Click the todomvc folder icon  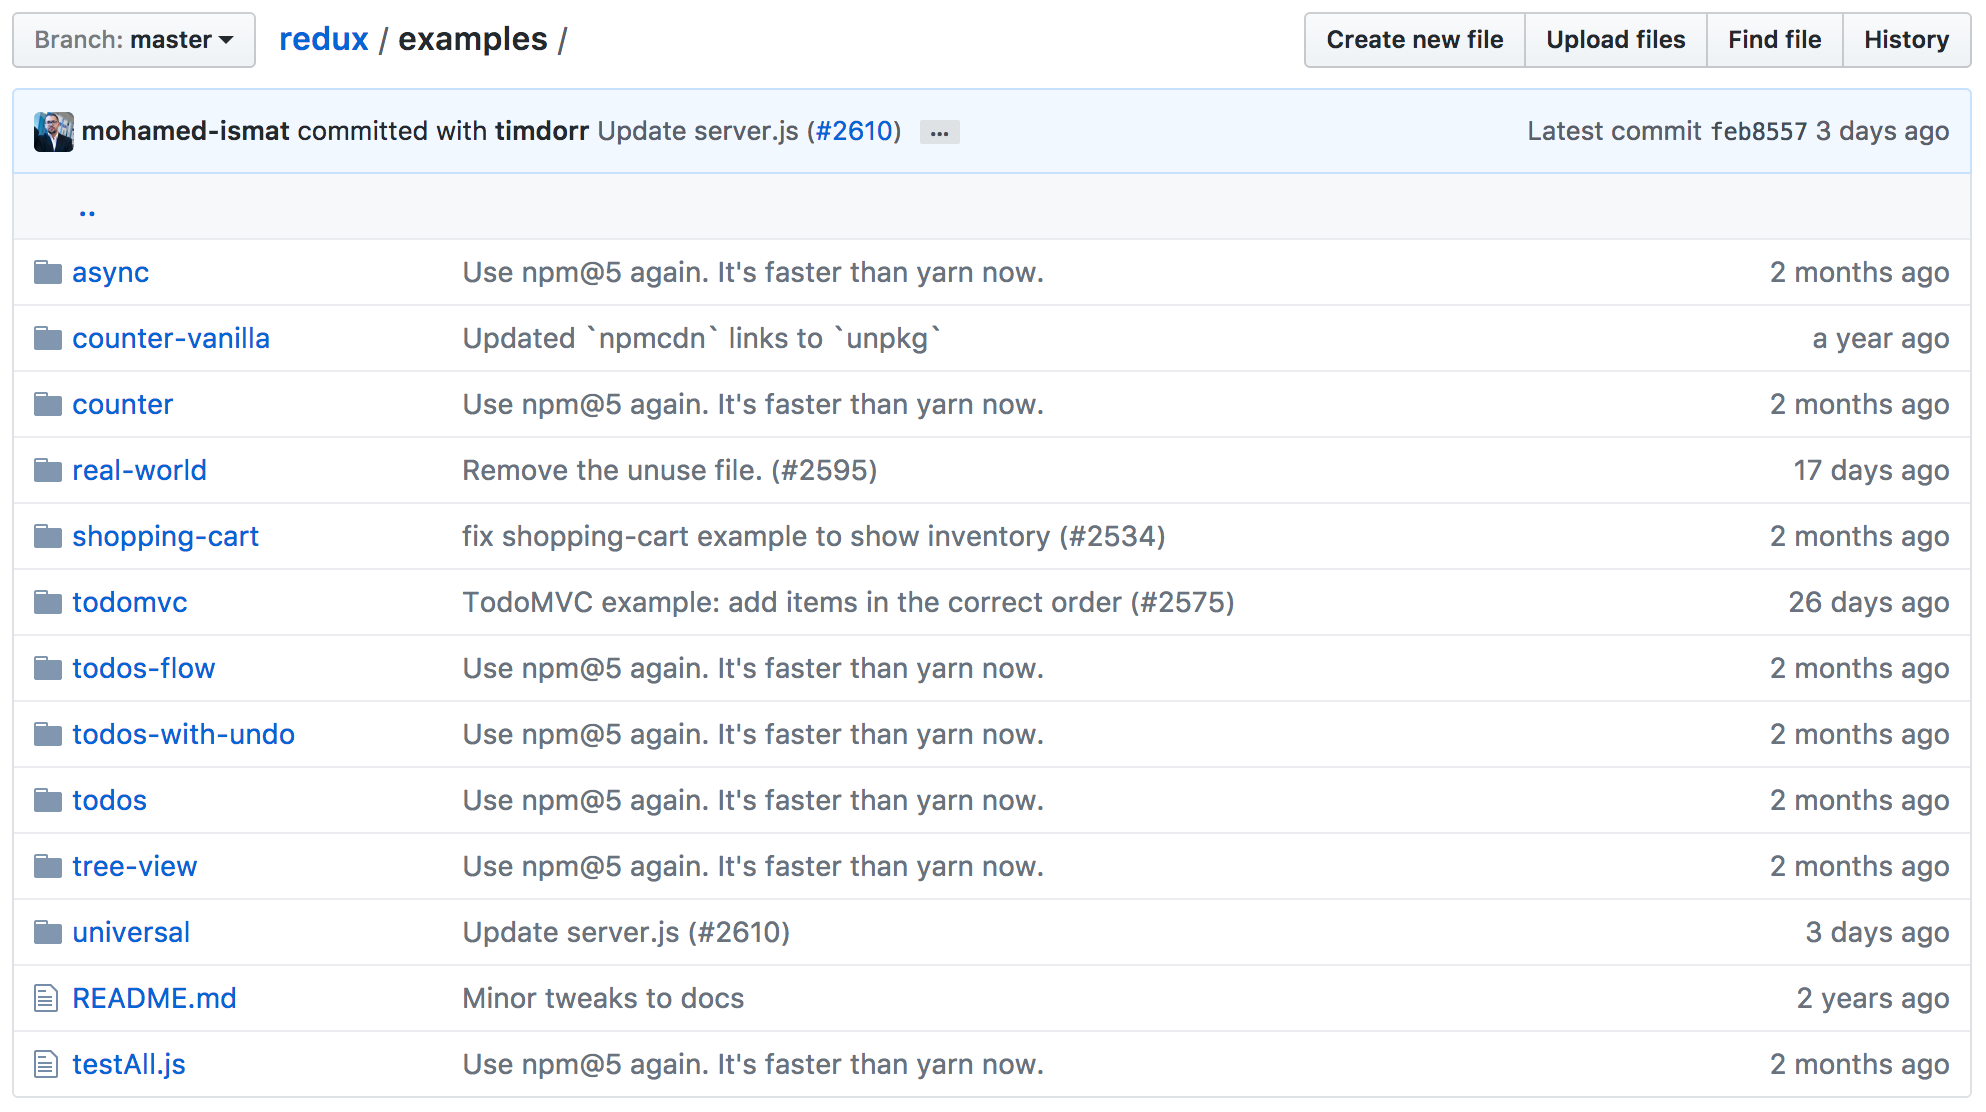(x=47, y=602)
